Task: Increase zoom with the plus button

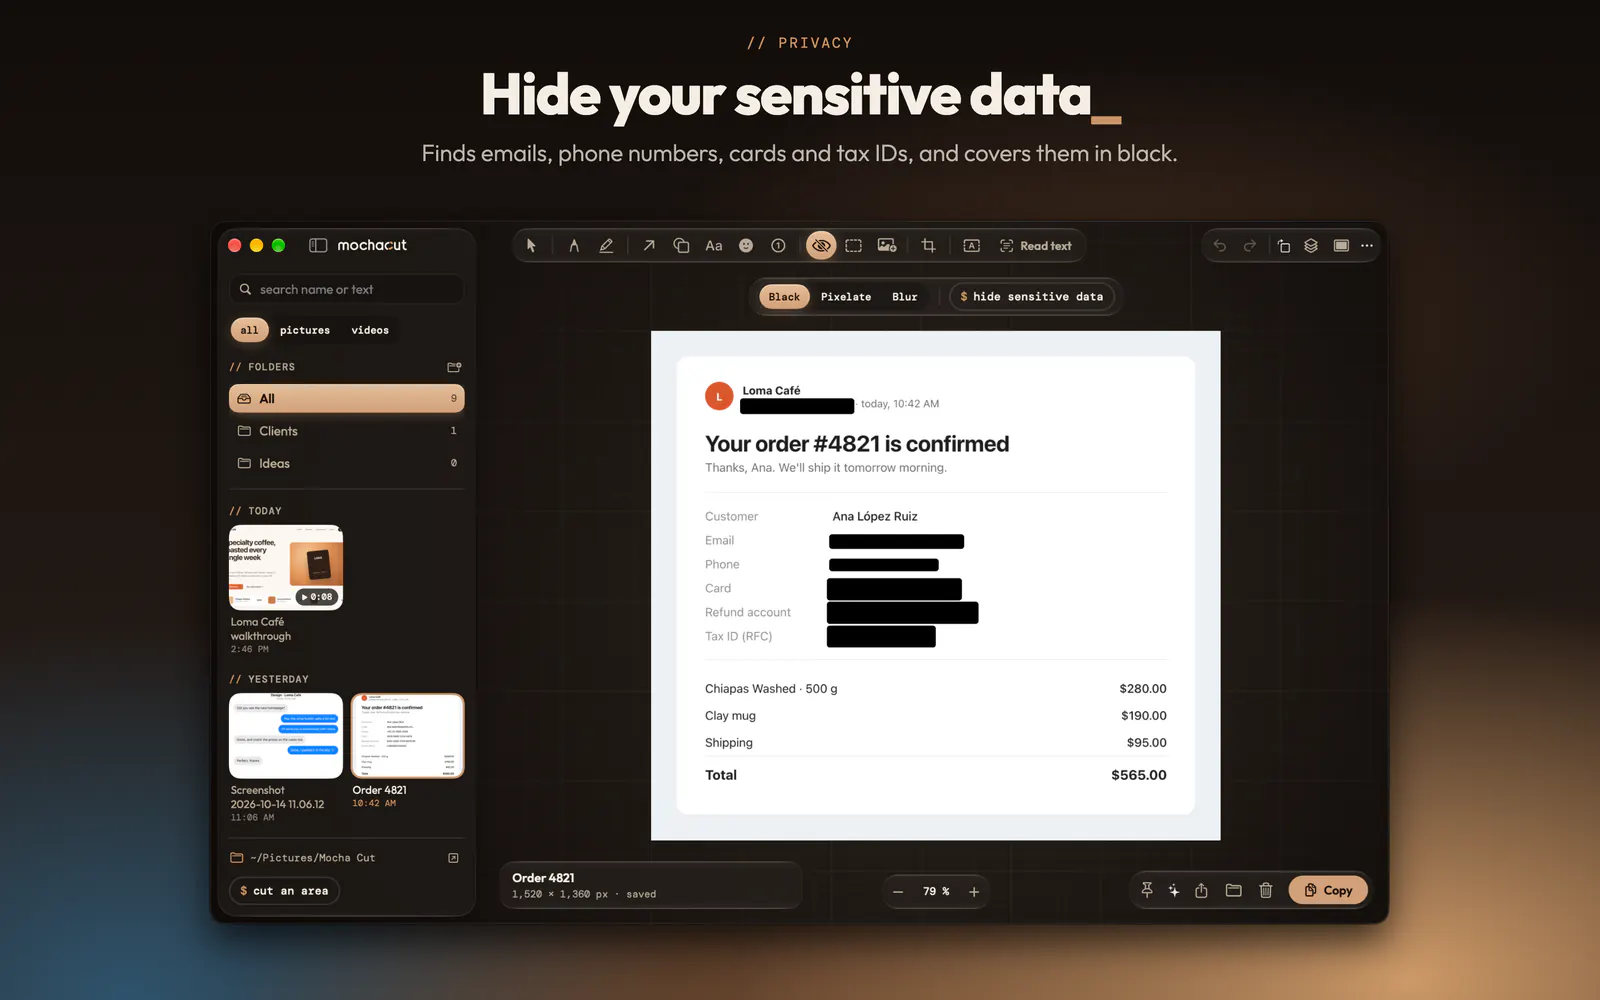Action: point(974,892)
